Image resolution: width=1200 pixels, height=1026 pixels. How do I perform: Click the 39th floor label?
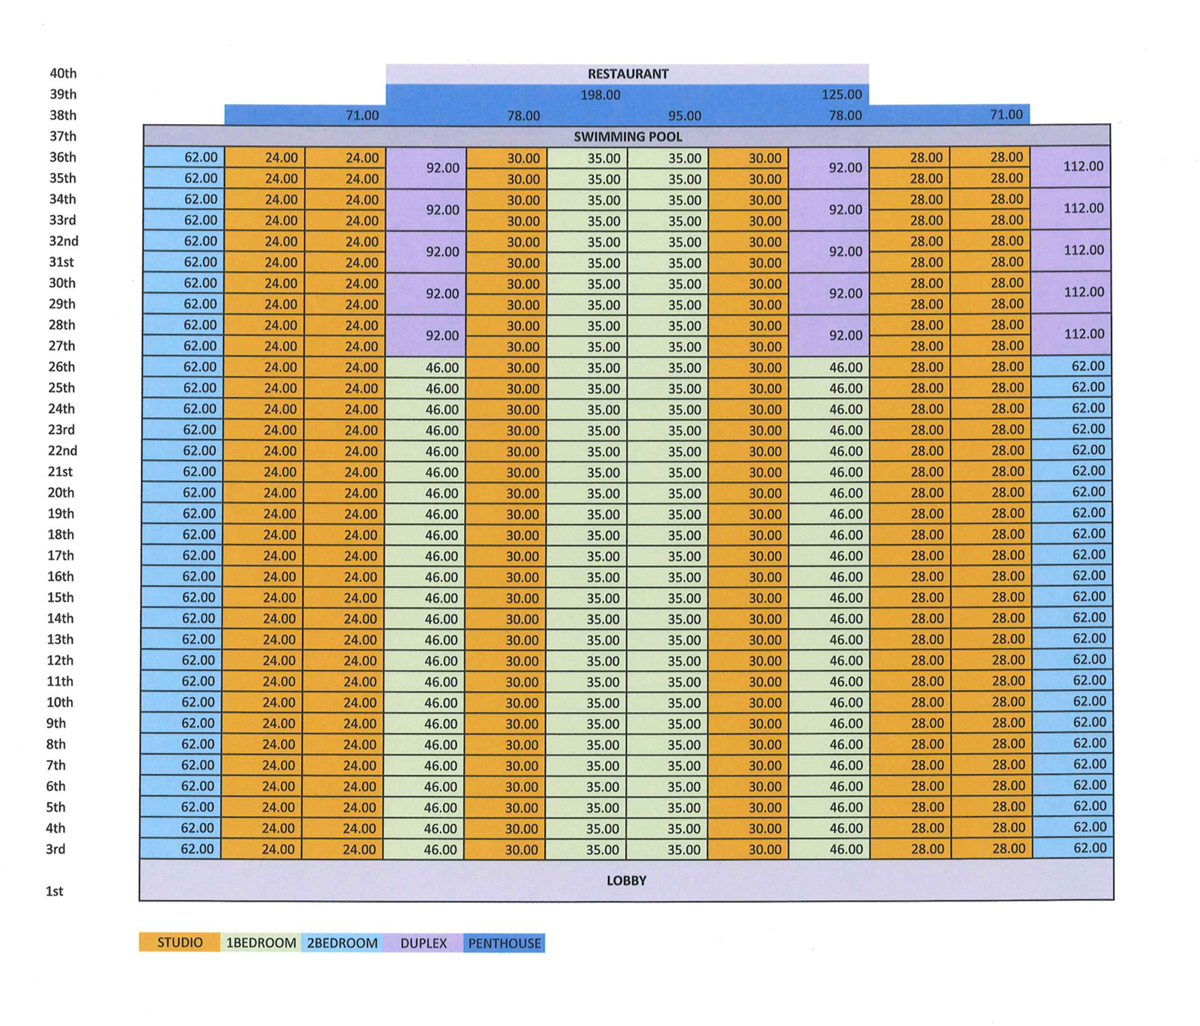63,94
